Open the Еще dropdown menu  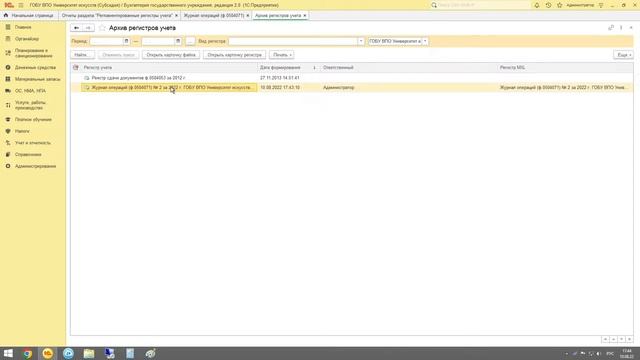coord(624,55)
